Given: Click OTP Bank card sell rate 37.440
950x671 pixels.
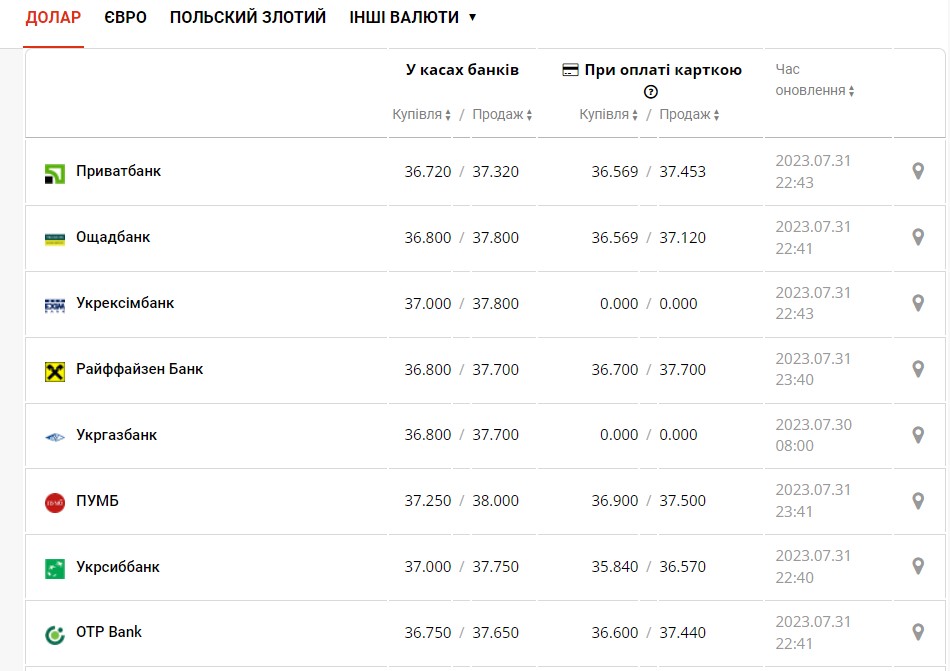Looking at the screenshot, I should click(x=682, y=633).
